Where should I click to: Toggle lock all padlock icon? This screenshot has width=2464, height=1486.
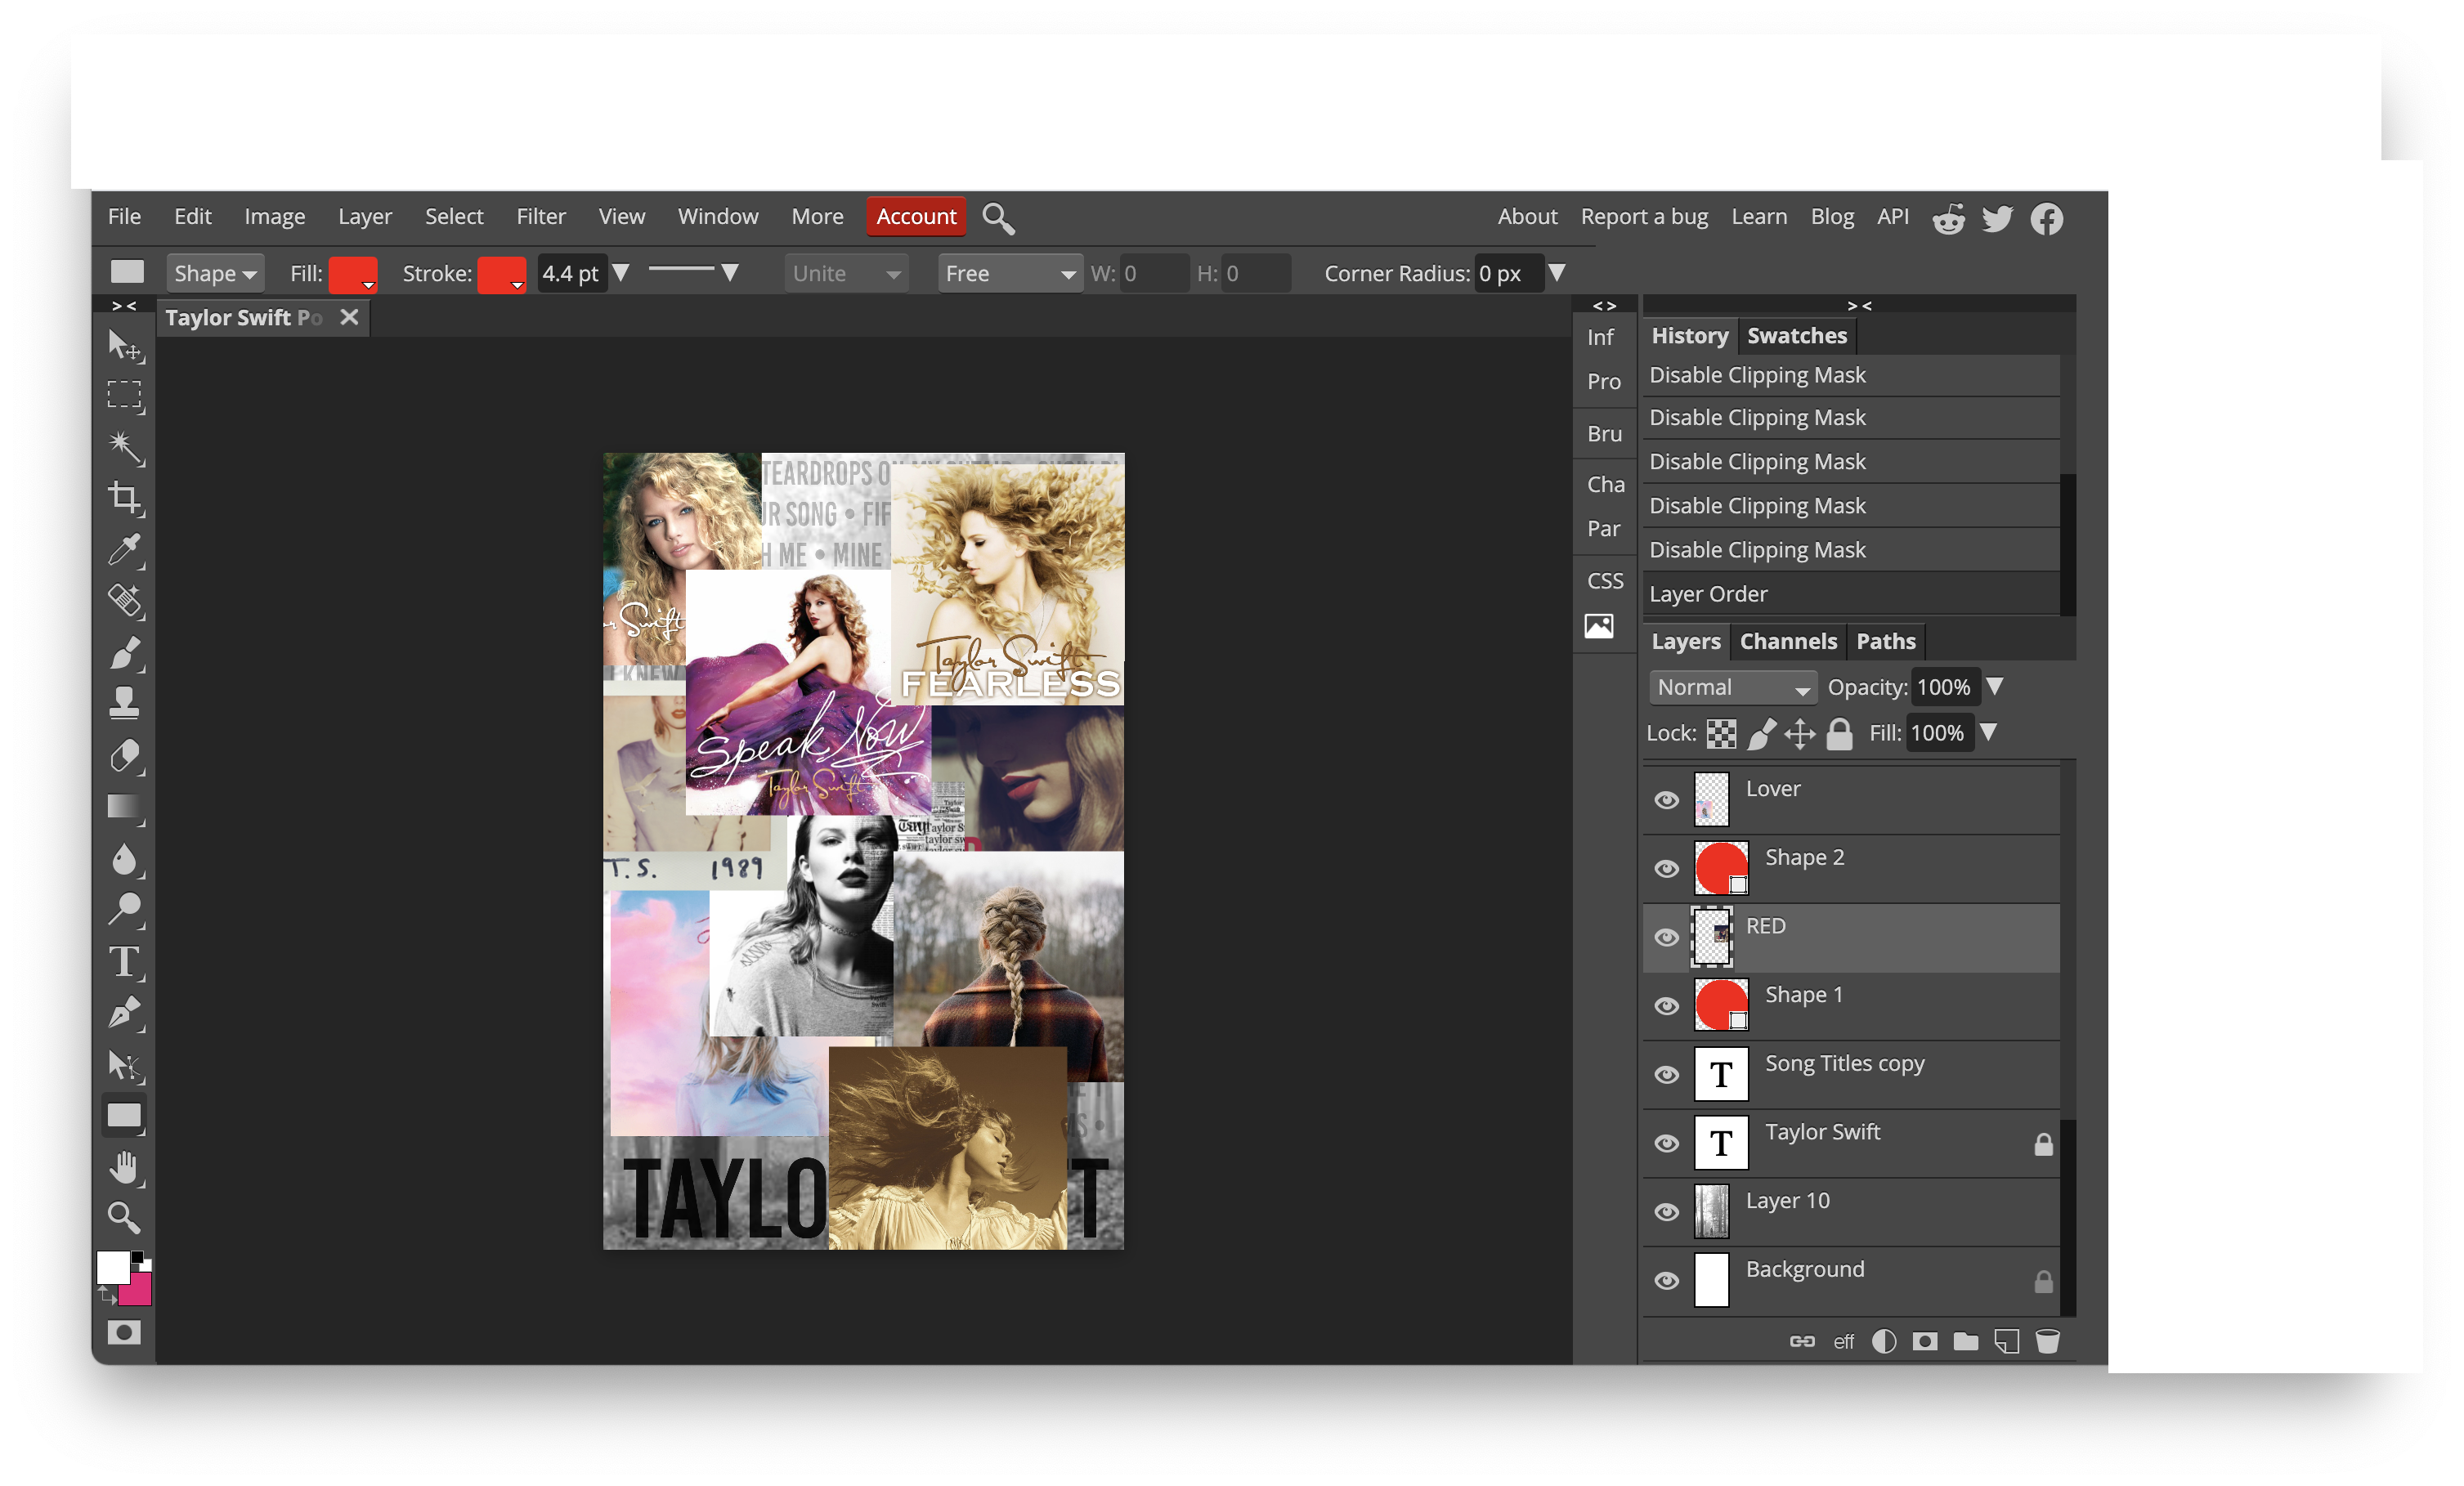pyautogui.click(x=1840, y=735)
